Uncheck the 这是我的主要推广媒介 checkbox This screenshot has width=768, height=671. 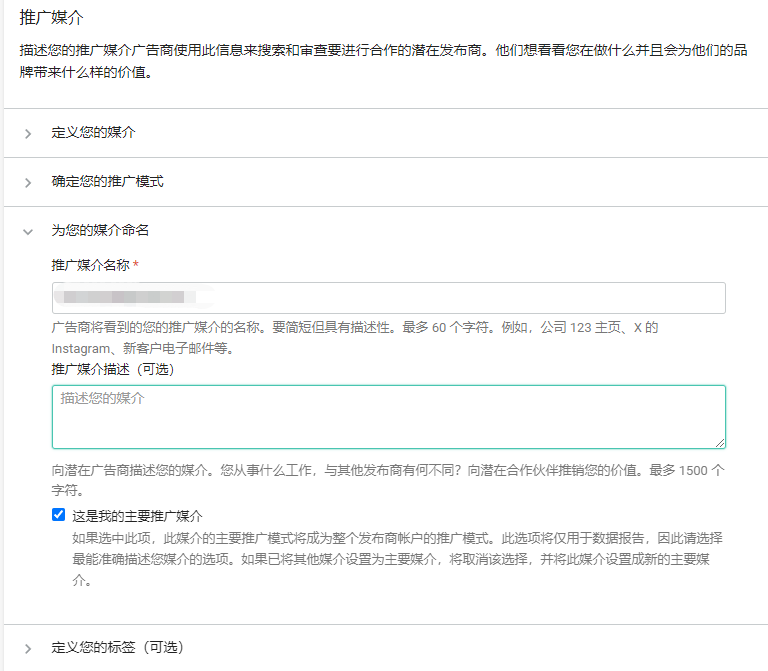click(x=59, y=515)
